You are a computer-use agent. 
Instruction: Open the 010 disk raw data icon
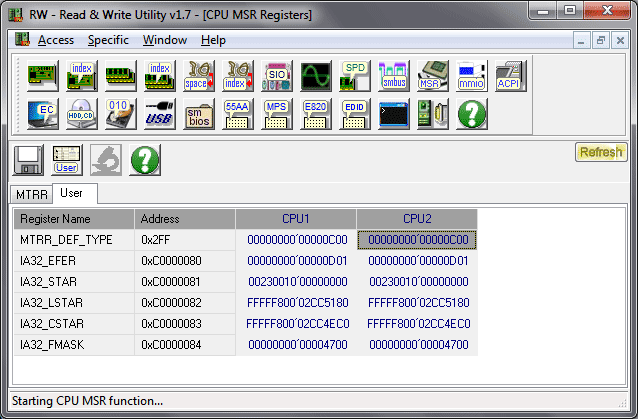pos(121,114)
